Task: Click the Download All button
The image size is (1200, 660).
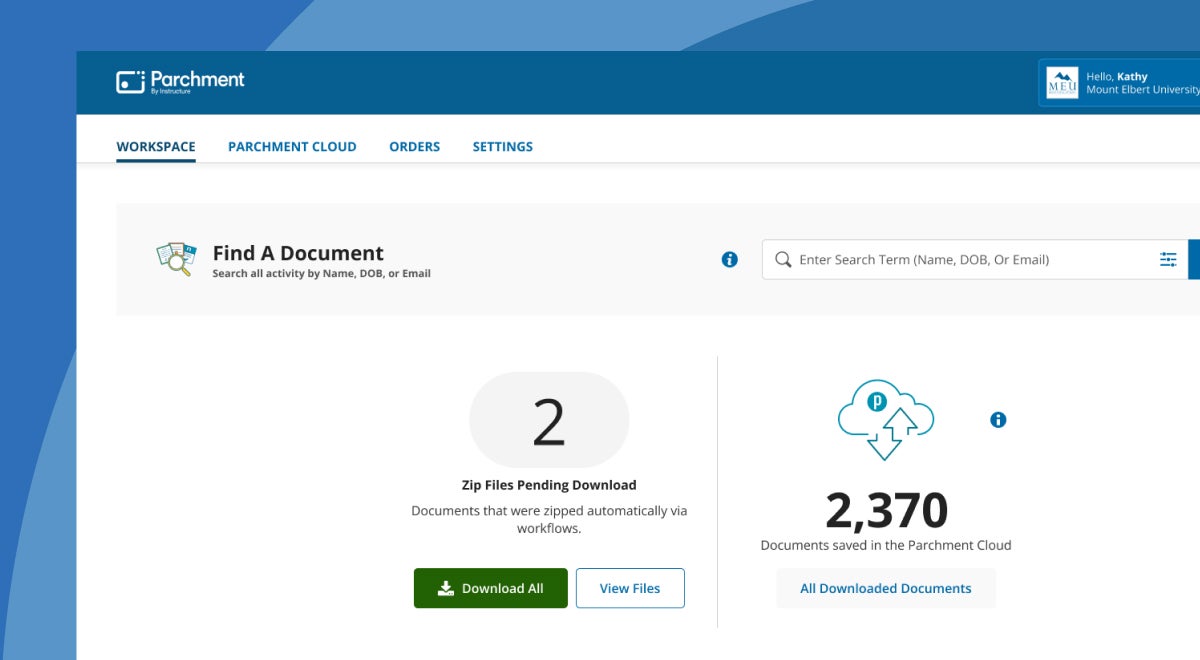Action: click(490, 588)
